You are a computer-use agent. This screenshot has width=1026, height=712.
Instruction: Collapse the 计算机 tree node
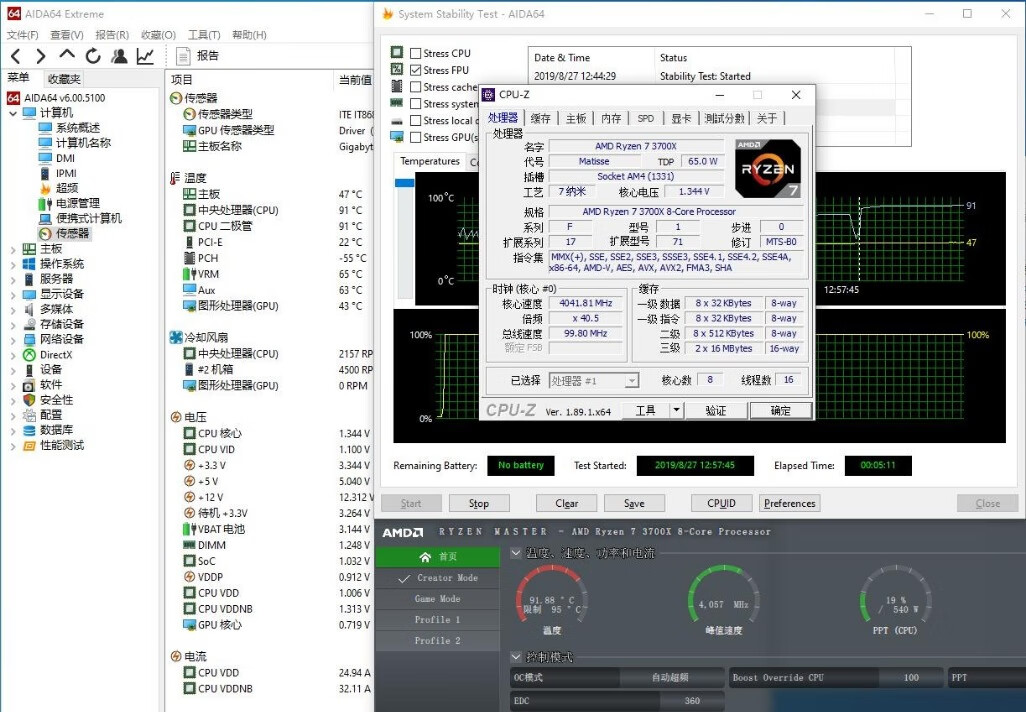pos(13,113)
